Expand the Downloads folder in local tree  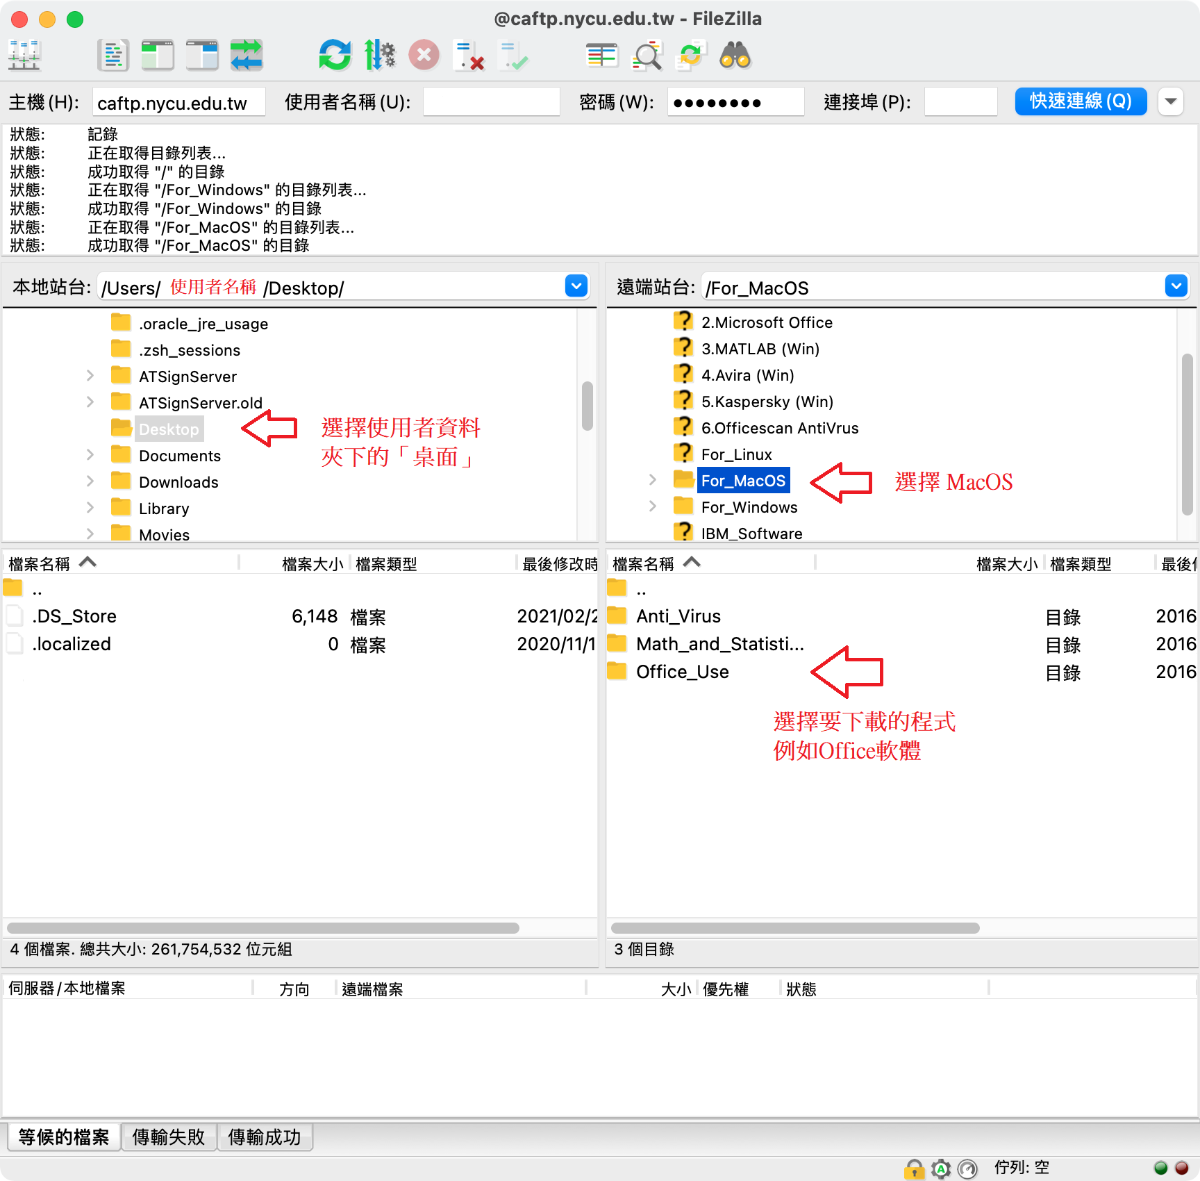coord(90,482)
